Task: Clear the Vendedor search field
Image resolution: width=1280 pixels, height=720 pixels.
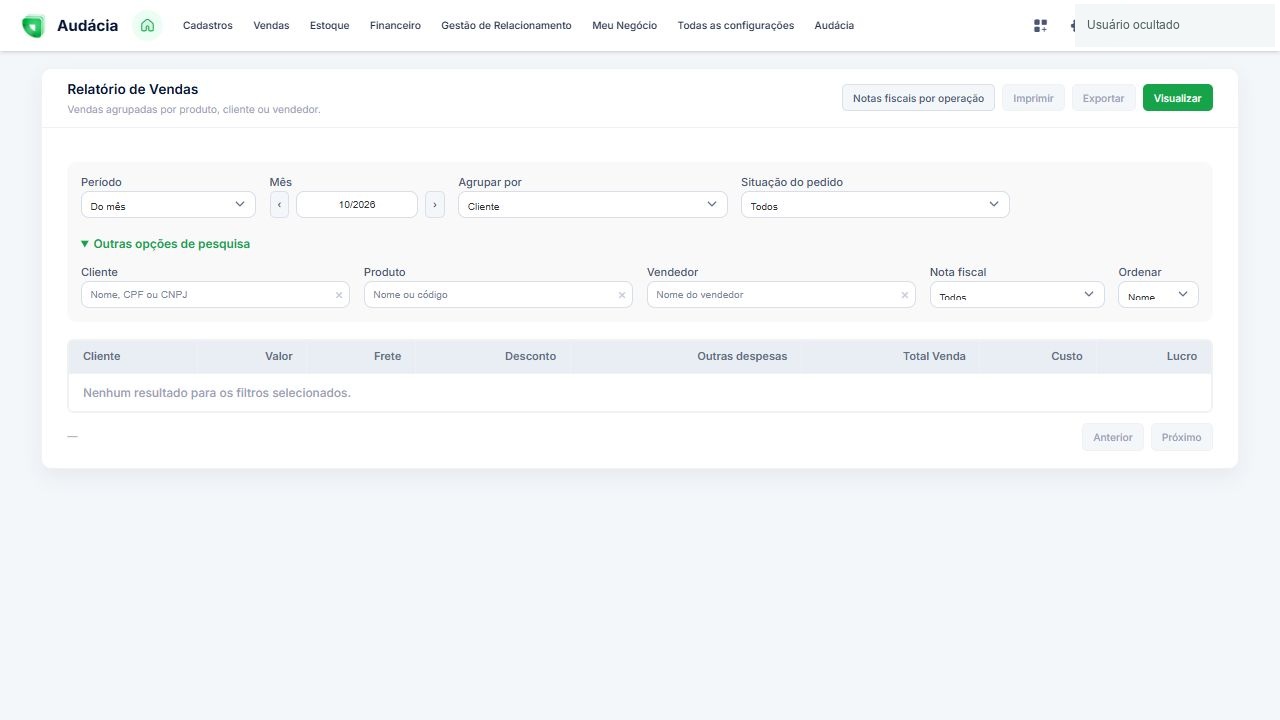Action: (905, 295)
